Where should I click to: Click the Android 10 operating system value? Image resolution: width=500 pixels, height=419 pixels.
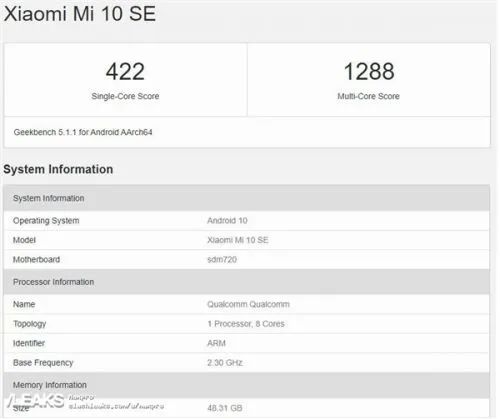pyautogui.click(x=227, y=221)
